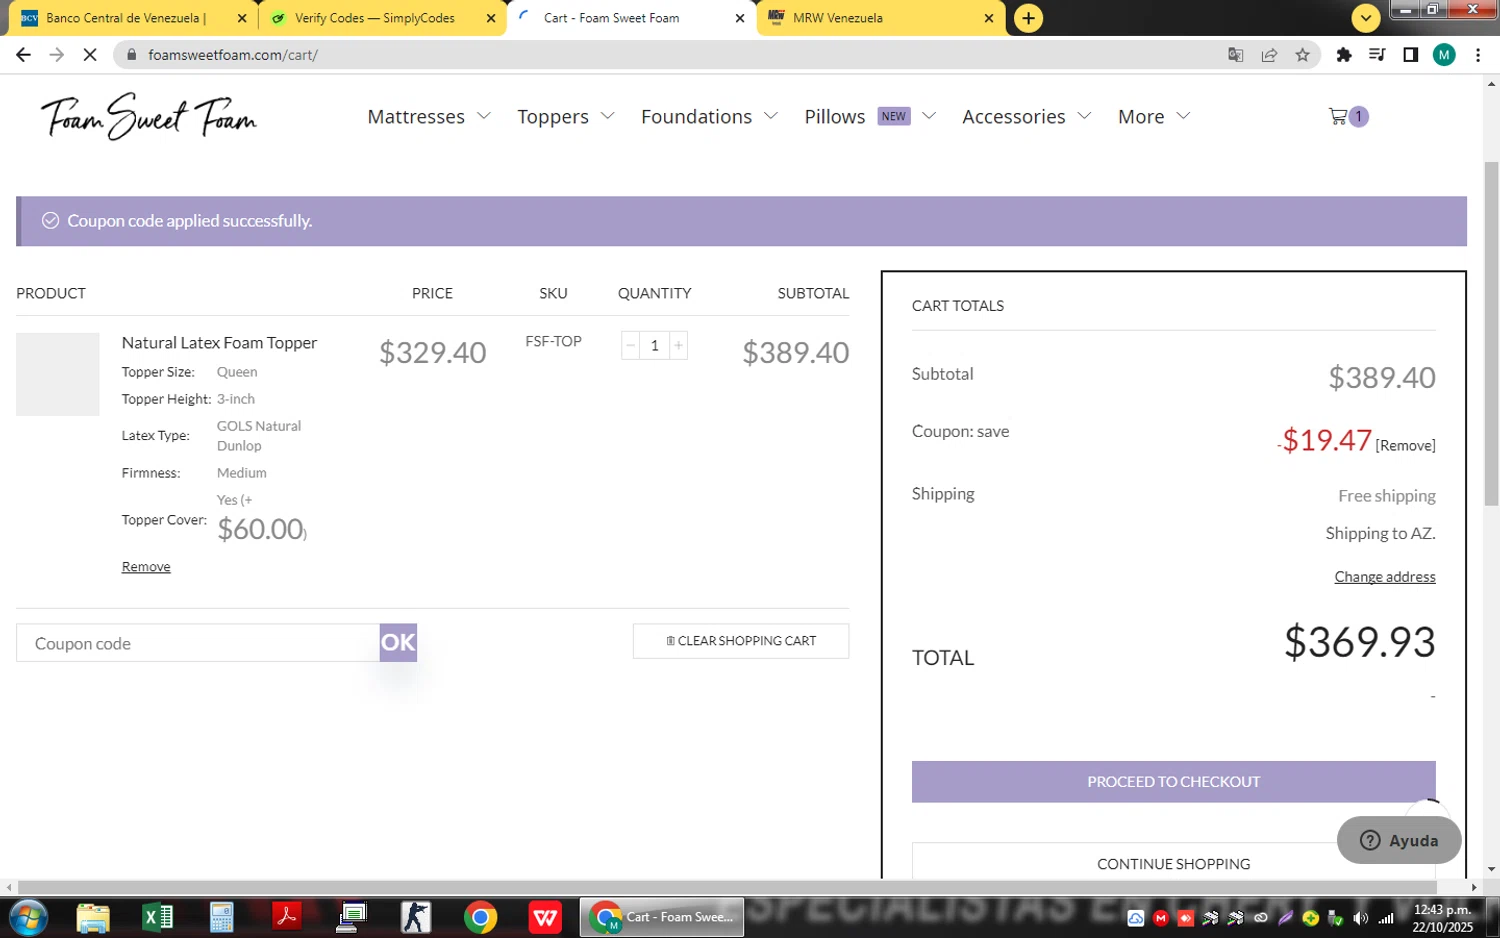Click the share page icon in address bar

click(x=1269, y=55)
